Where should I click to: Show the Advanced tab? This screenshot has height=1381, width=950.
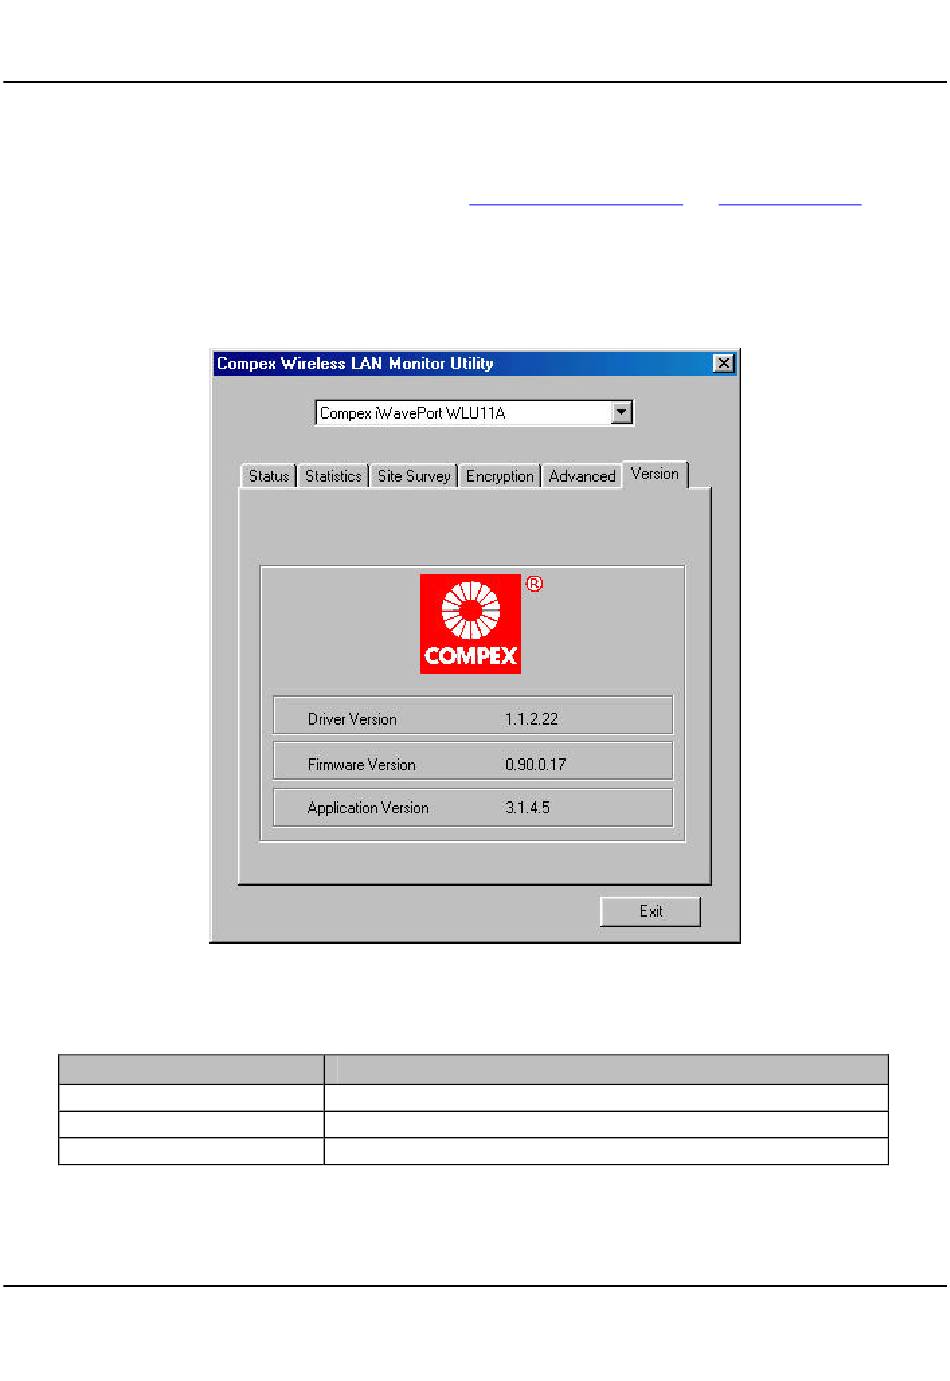(581, 476)
